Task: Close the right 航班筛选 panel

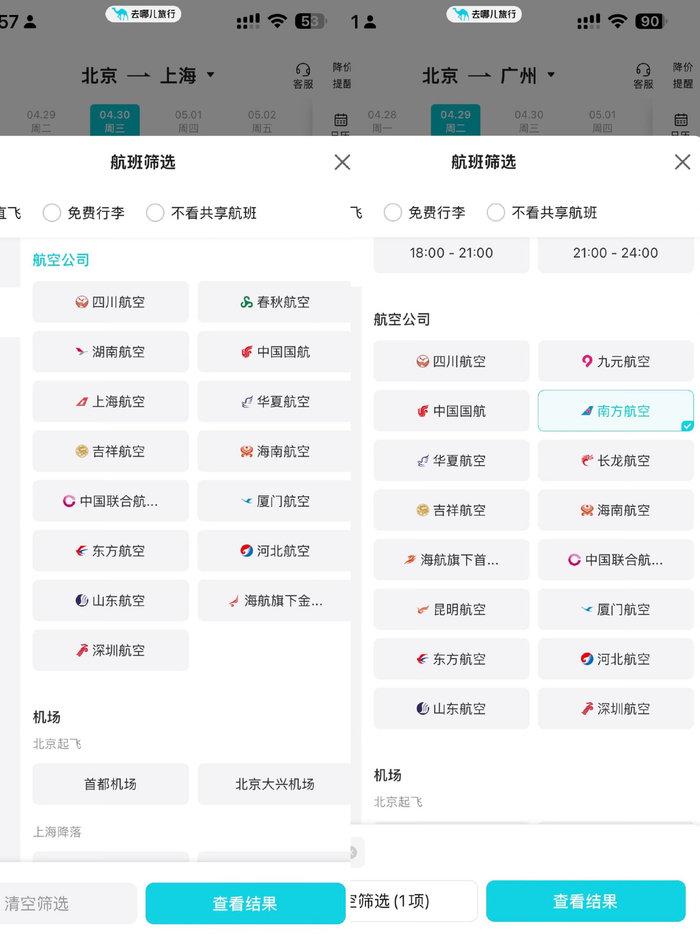Action: coord(683,162)
